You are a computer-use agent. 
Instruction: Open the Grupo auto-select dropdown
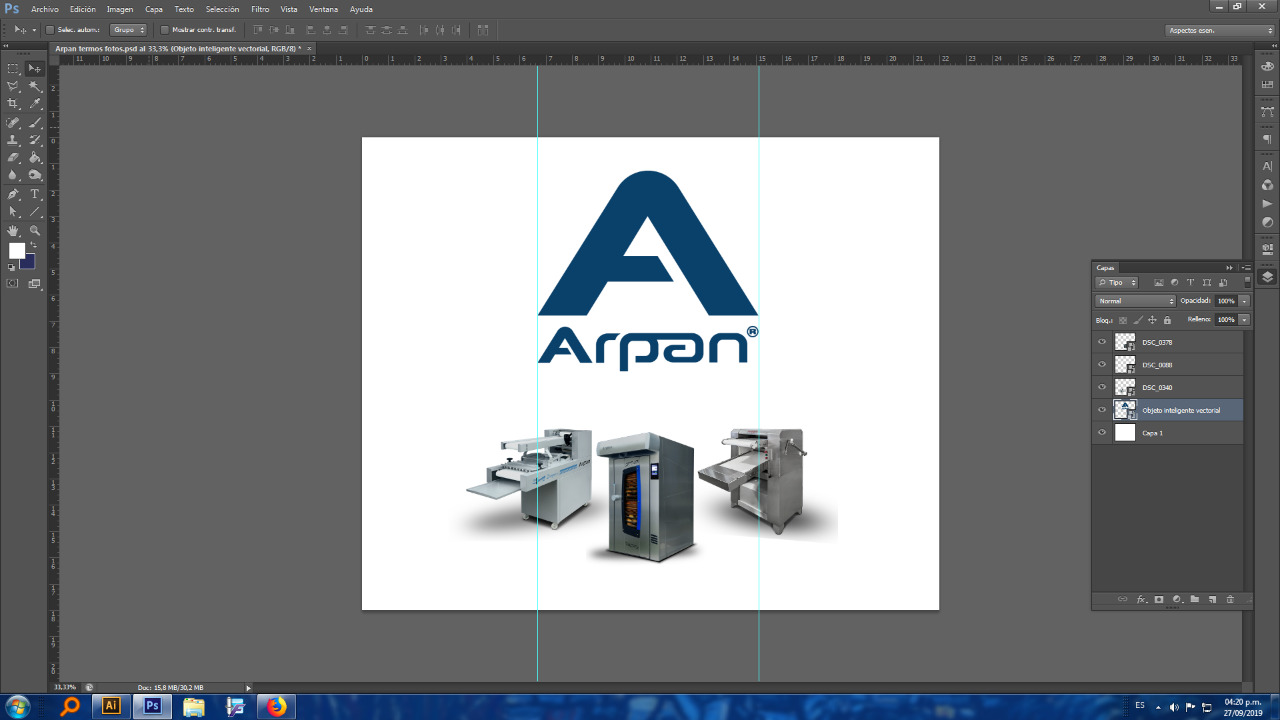[128, 30]
